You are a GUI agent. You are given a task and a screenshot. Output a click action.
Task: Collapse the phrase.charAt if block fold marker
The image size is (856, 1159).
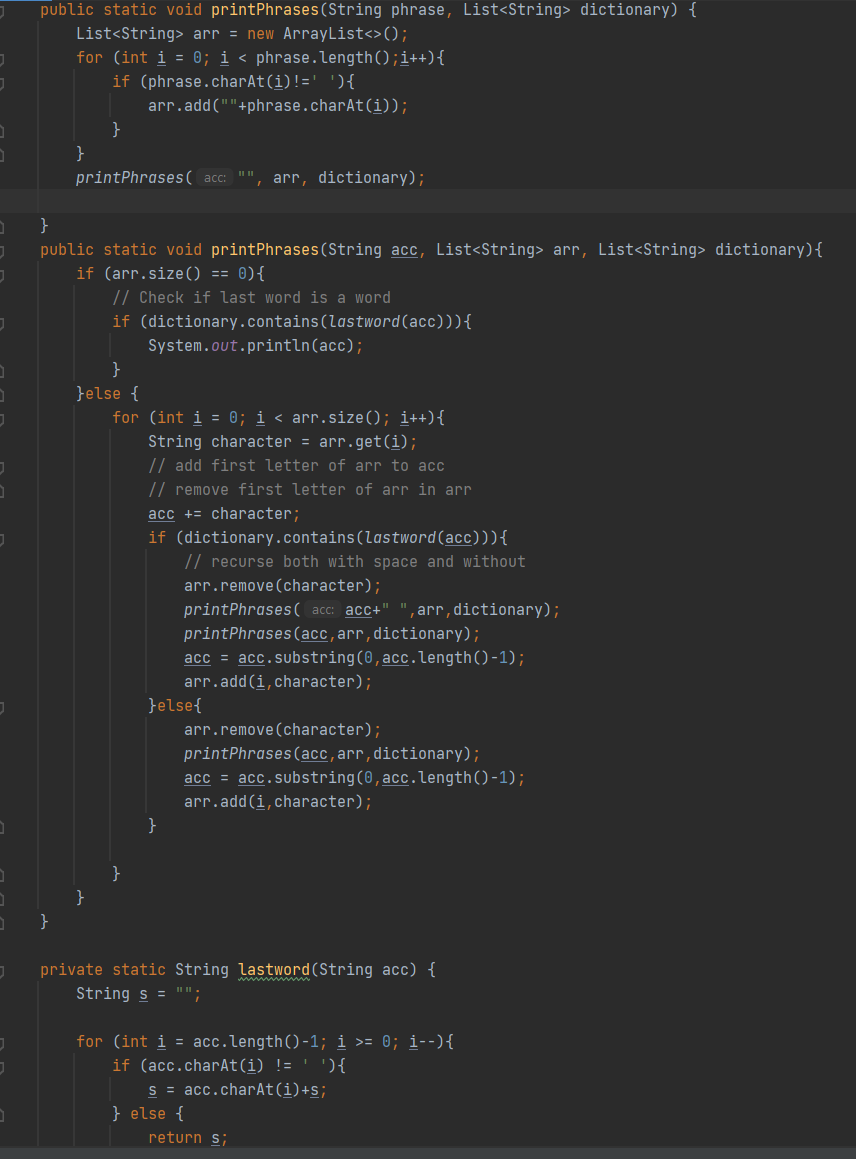(x=3, y=82)
